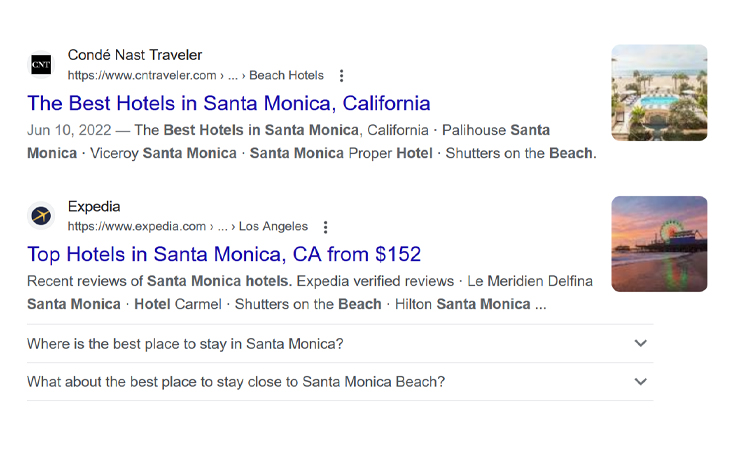Click the snippet text dated Jun 10, 2022

click(x=310, y=141)
